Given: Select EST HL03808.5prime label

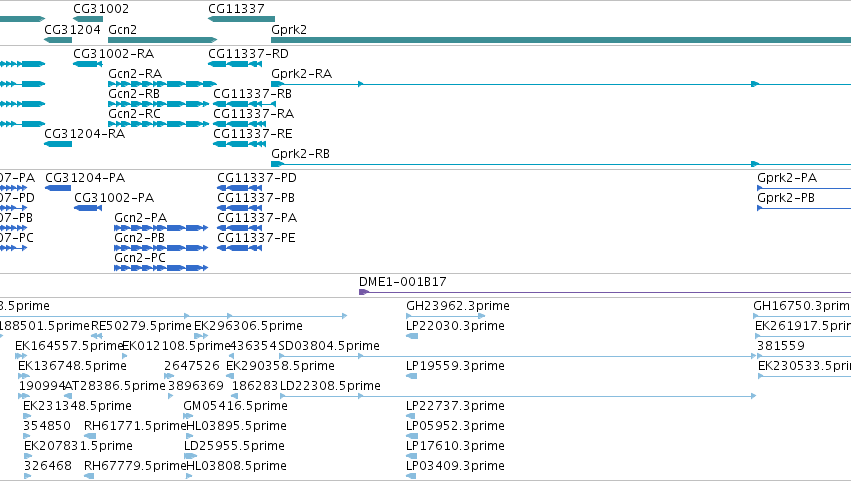Looking at the screenshot, I should click(x=237, y=466).
